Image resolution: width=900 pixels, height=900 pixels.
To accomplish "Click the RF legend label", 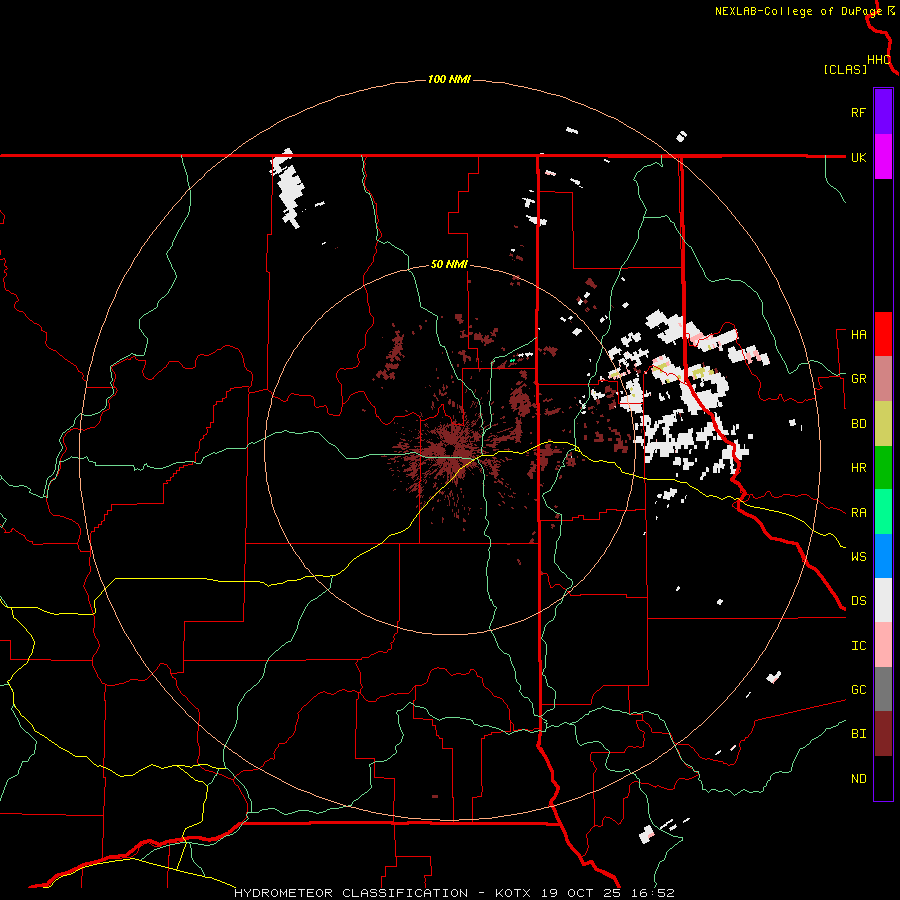I will point(858,112).
